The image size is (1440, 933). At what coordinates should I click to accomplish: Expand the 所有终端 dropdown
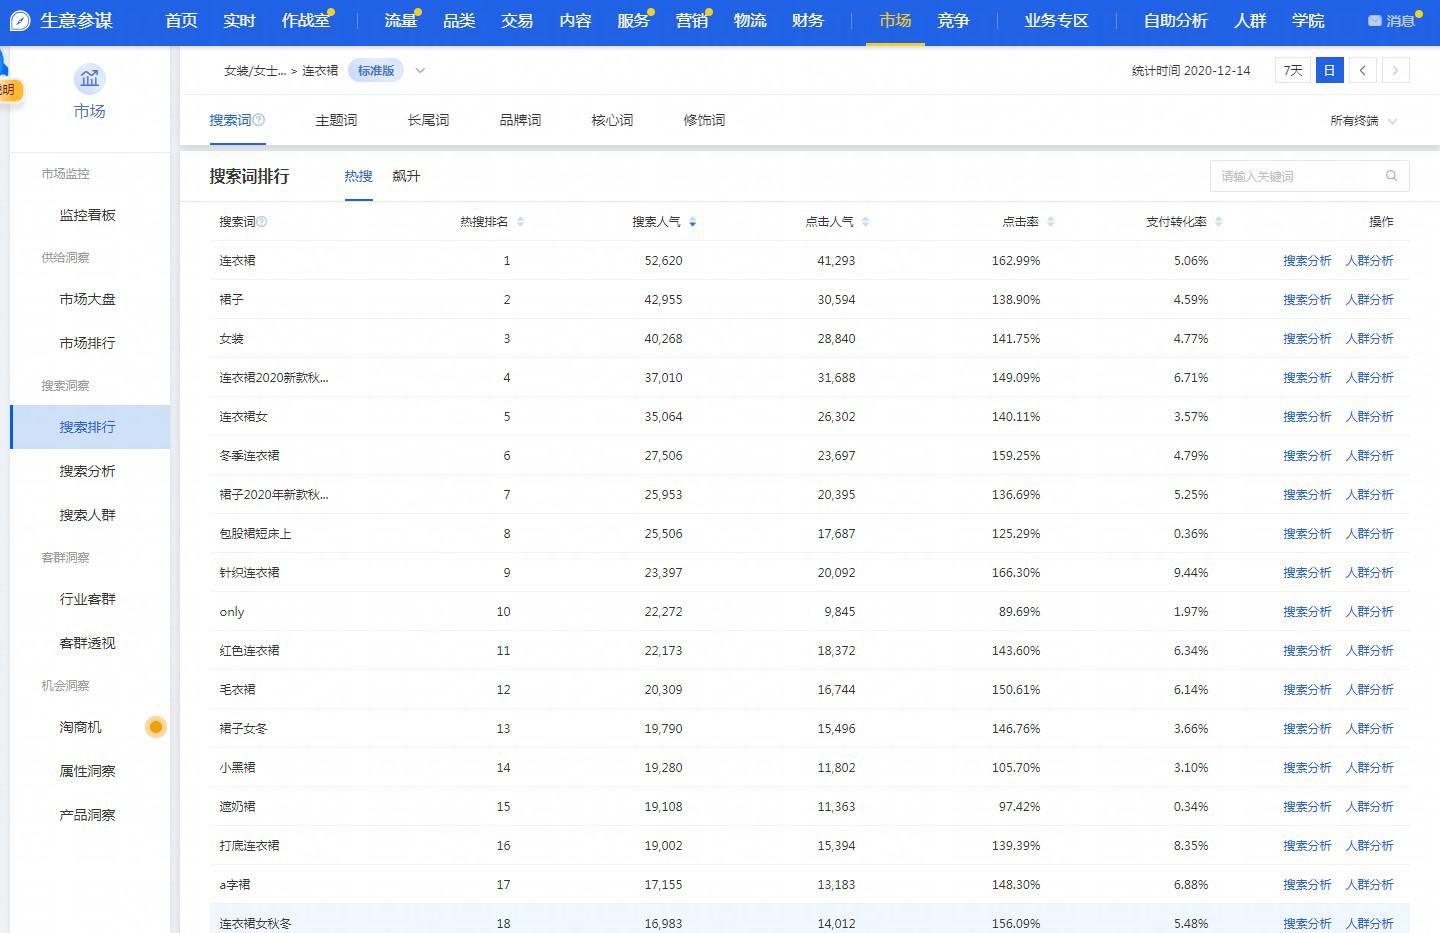click(x=1362, y=121)
